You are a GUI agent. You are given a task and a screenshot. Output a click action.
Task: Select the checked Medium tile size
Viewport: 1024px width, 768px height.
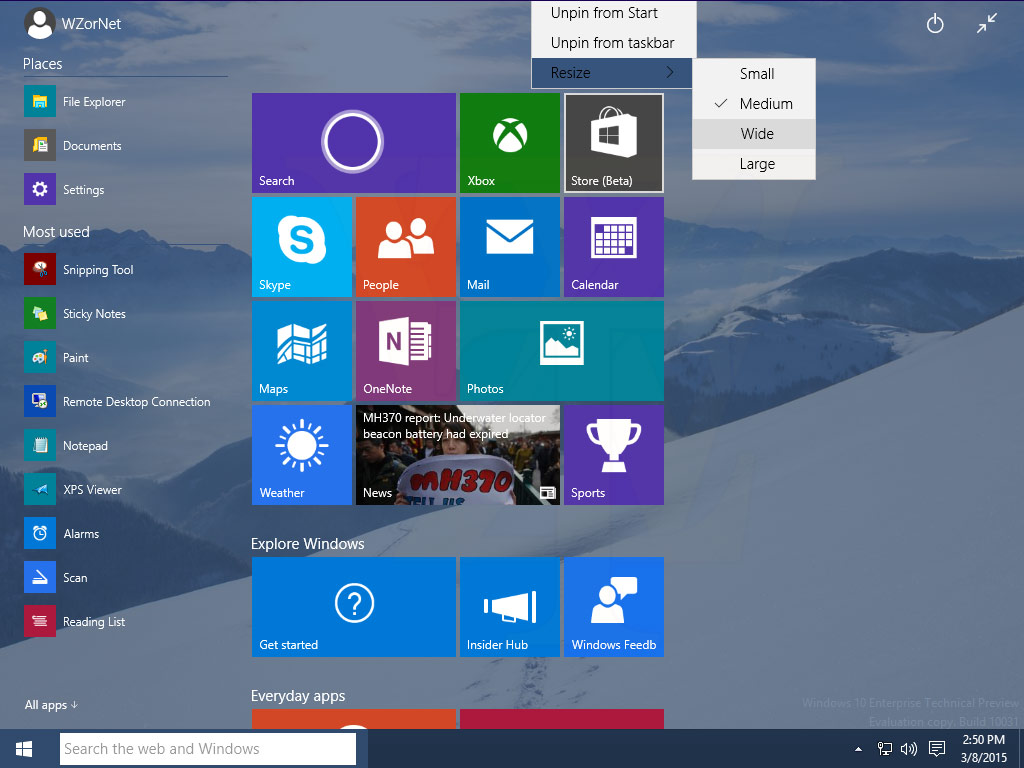coord(754,103)
